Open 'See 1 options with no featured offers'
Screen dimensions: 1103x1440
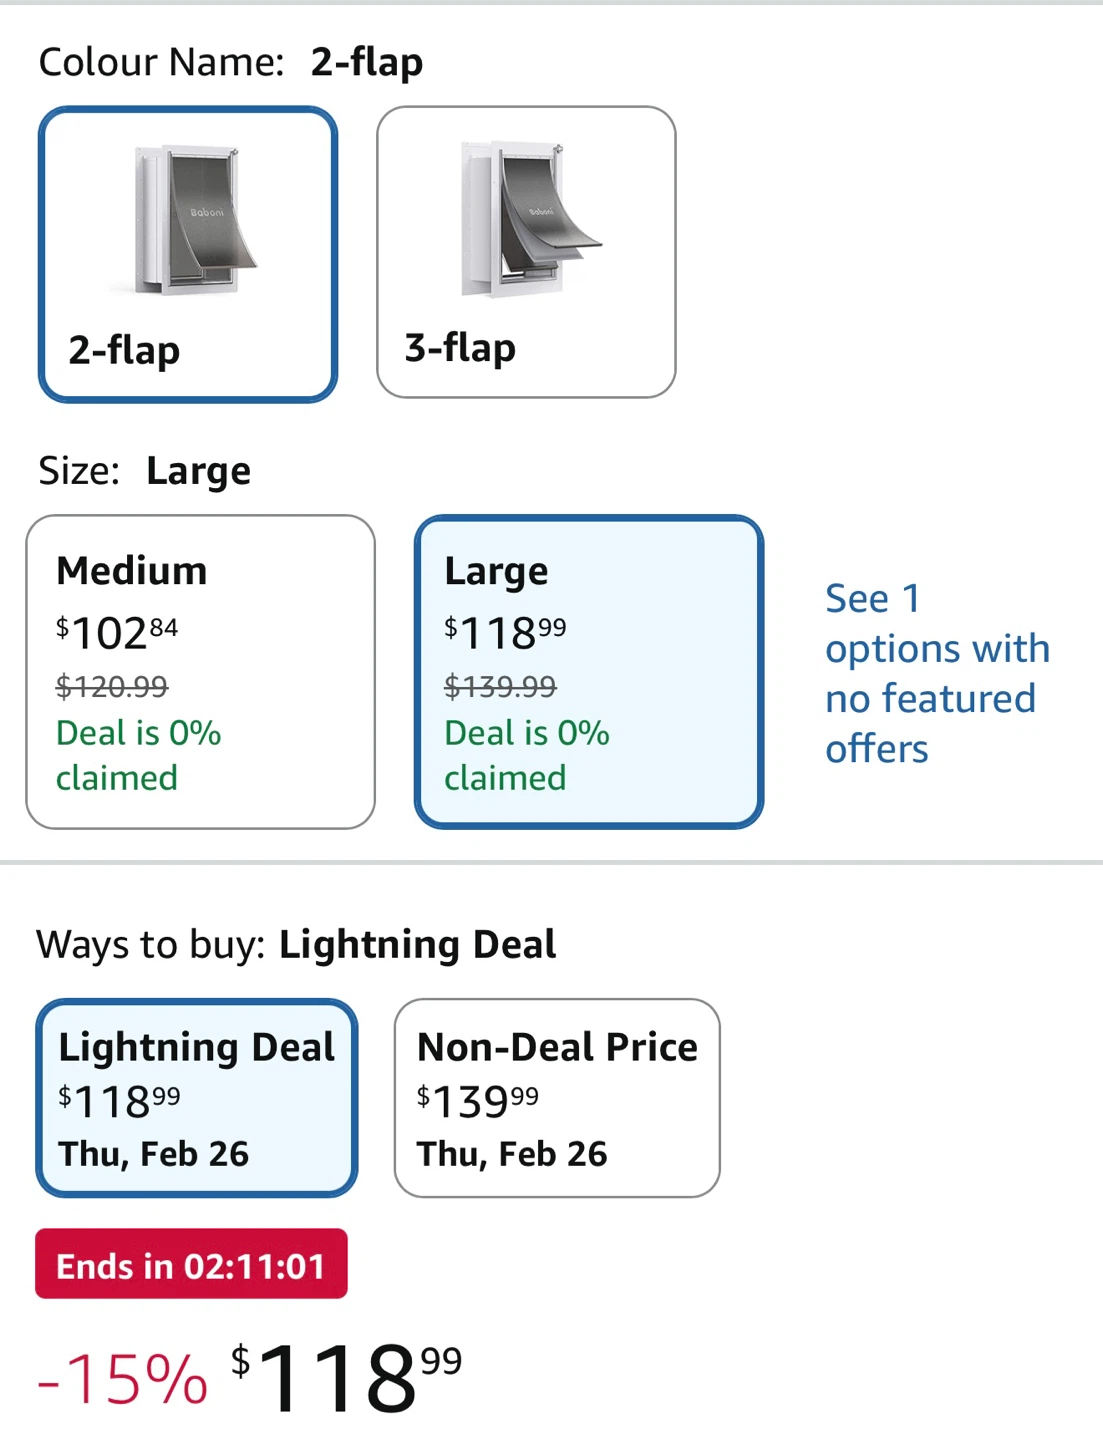coord(936,673)
